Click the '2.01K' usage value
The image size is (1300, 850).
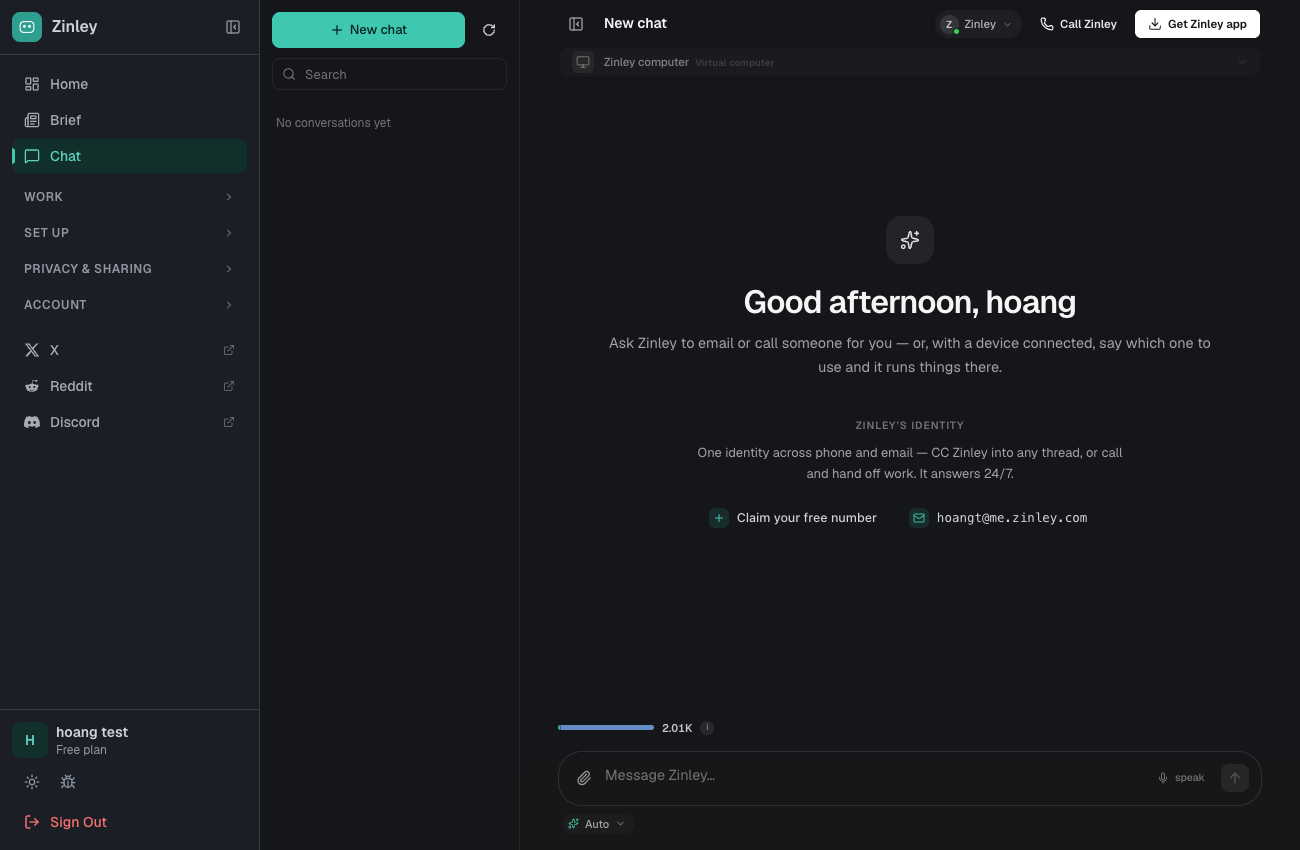coord(677,728)
